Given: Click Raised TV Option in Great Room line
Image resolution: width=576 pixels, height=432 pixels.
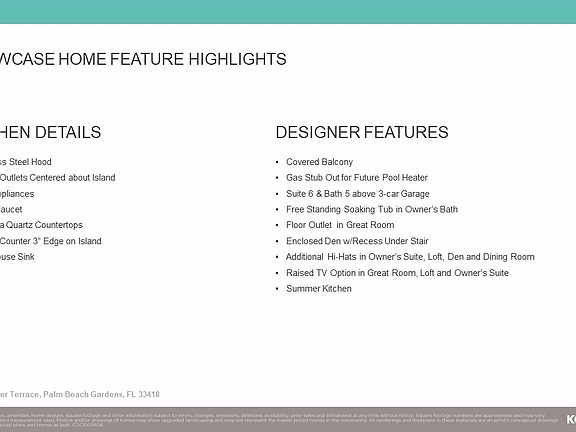Looking at the screenshot, I should [397, 273].
